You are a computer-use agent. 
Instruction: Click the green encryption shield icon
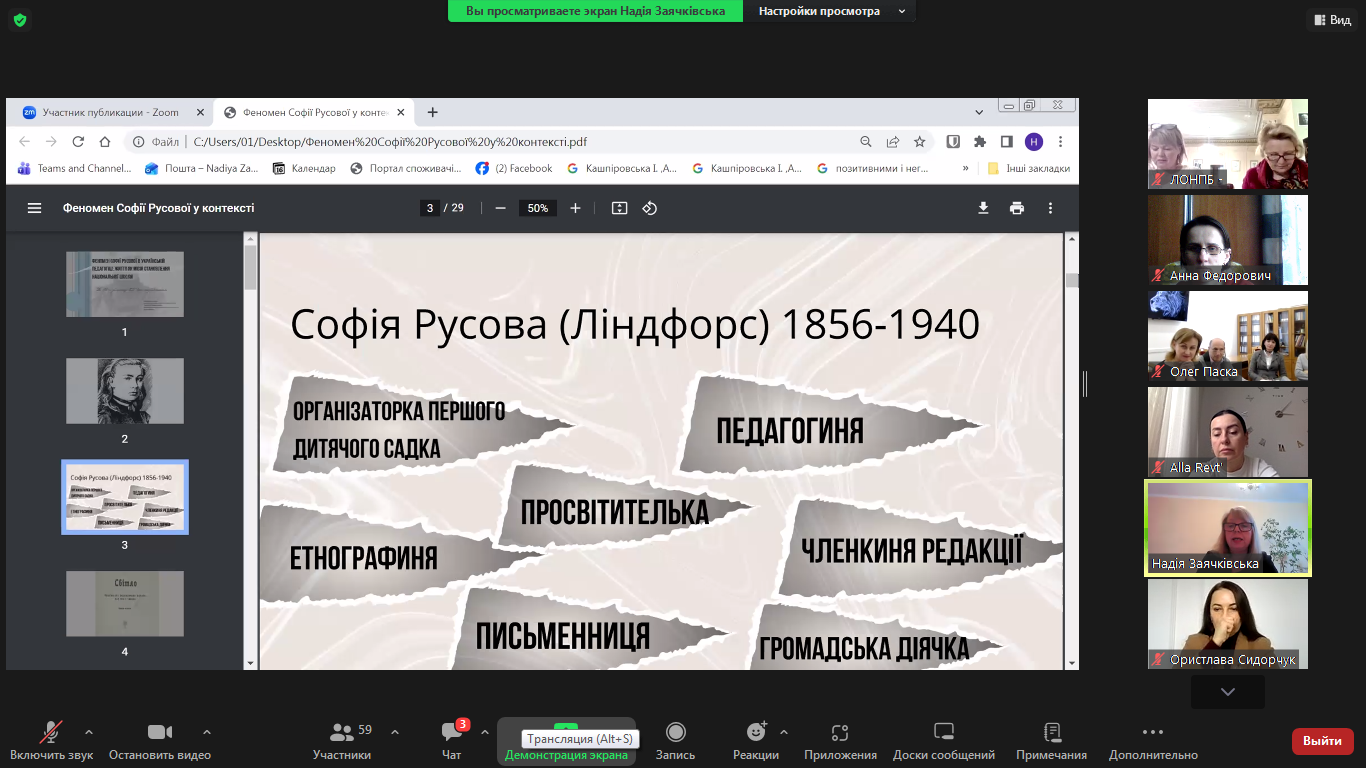coord(19,20)
